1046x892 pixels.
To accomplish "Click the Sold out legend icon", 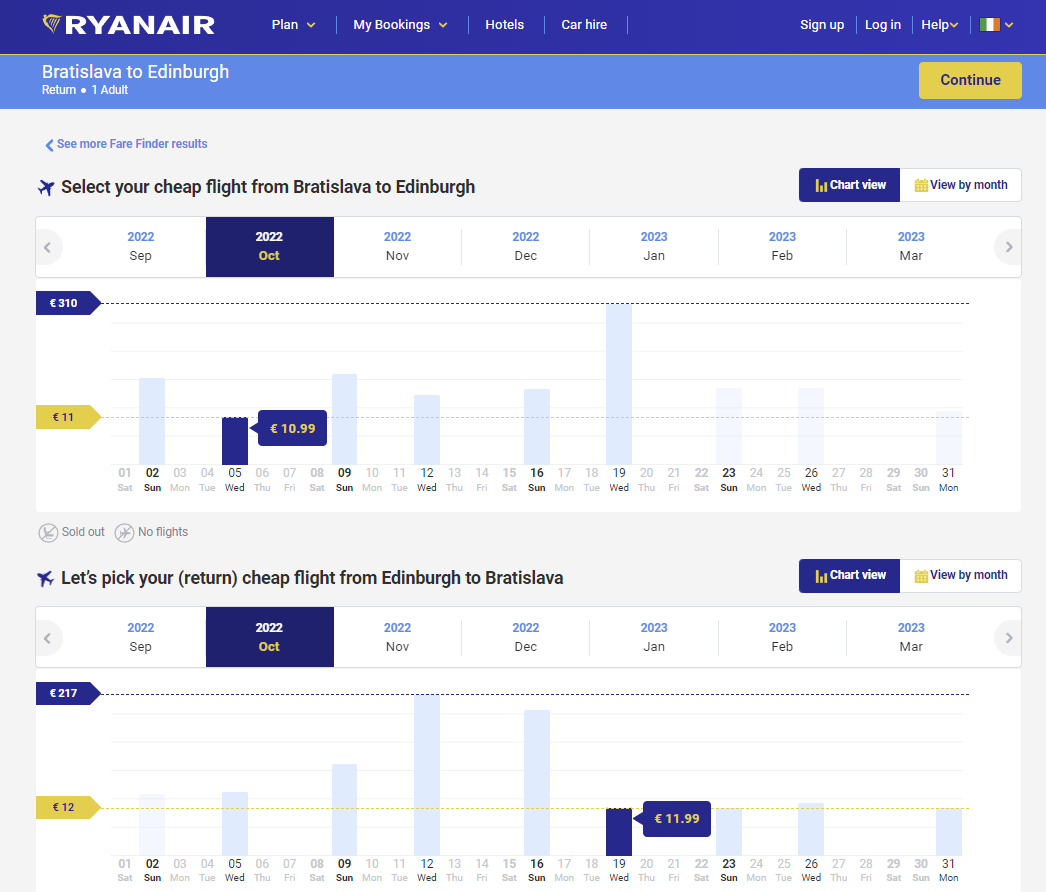I will click(x=48, y=533).
